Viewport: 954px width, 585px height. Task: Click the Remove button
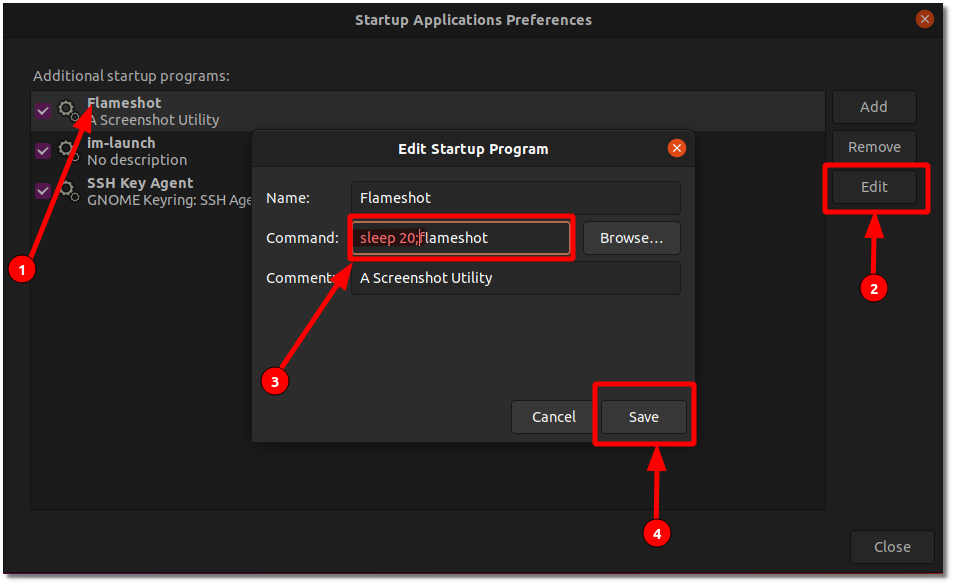pyautogui.click(x=874, y=147)
